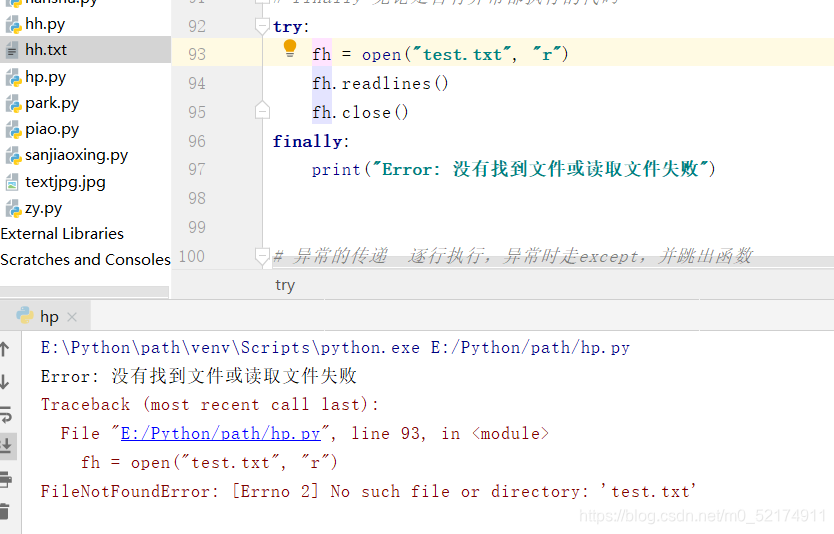Image resolution: width=834 pixels, height=534 pixels.
Task: Toggle soft-wrap icon in run toolbar
Action: click(5, 414)
